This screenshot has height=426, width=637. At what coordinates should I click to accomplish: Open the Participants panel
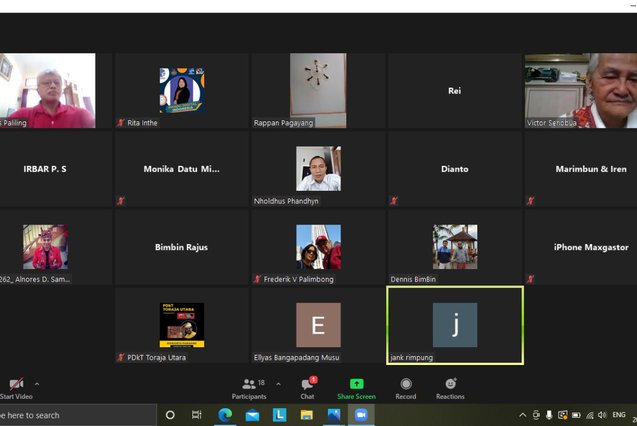(249, 388)
